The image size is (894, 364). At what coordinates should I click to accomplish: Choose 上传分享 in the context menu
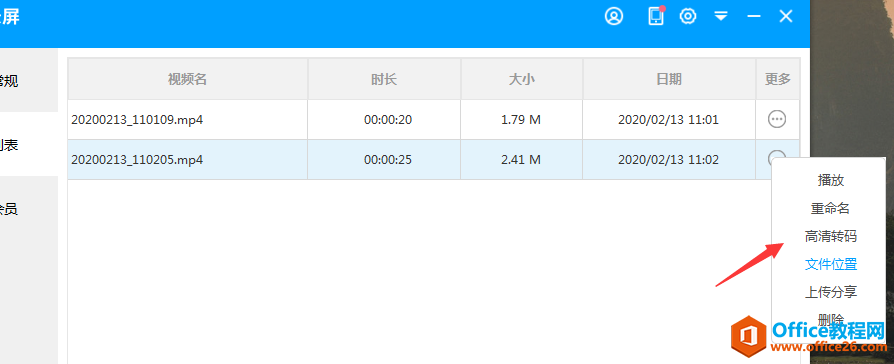831,292
